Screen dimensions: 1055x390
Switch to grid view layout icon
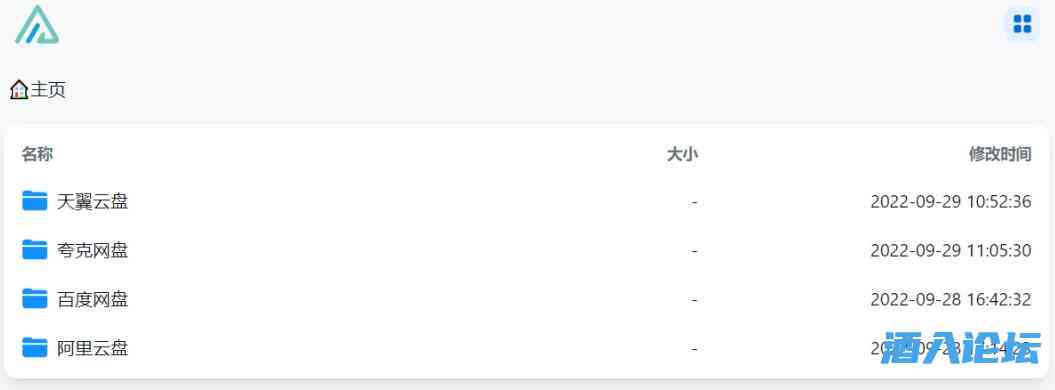coord(1022,24)
